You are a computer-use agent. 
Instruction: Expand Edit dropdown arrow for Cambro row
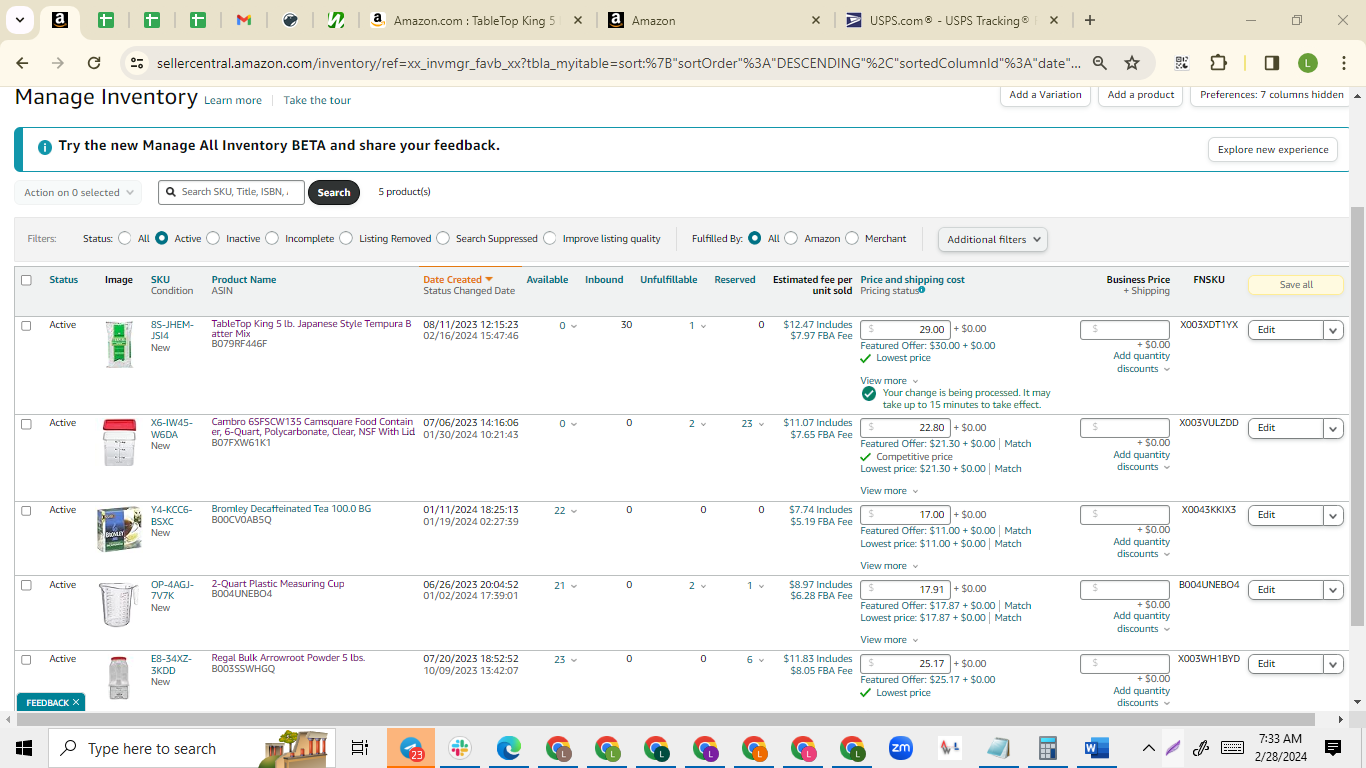coord(1333,428)
